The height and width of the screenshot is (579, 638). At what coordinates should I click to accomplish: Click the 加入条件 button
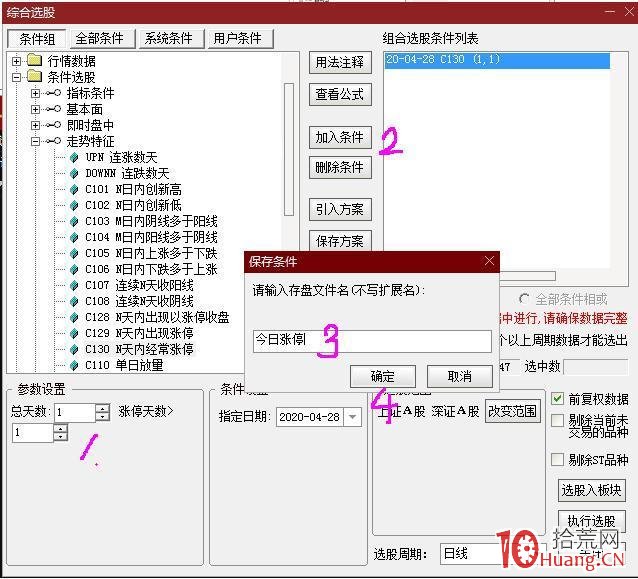(340, 137)
